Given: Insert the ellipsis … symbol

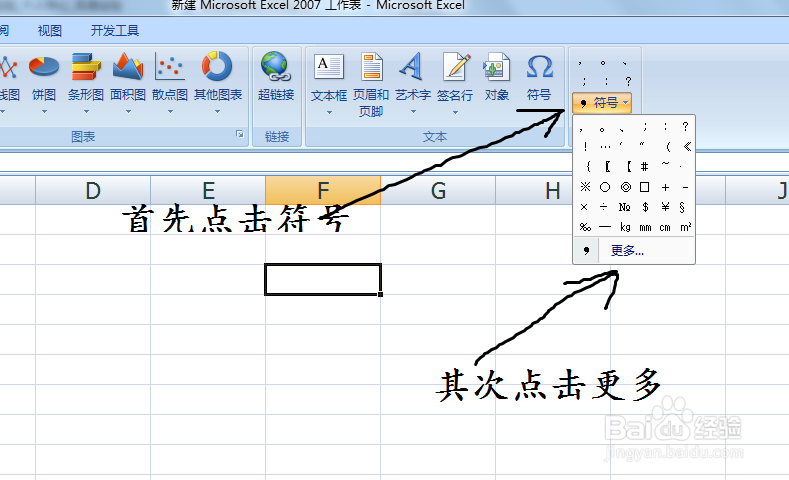Looking at the screenshot, I should tap(605, 147).
